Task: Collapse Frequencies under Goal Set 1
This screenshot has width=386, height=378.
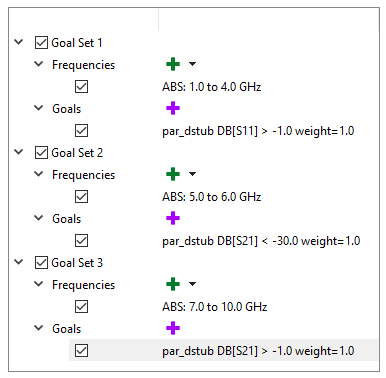Action: point(39,64)
